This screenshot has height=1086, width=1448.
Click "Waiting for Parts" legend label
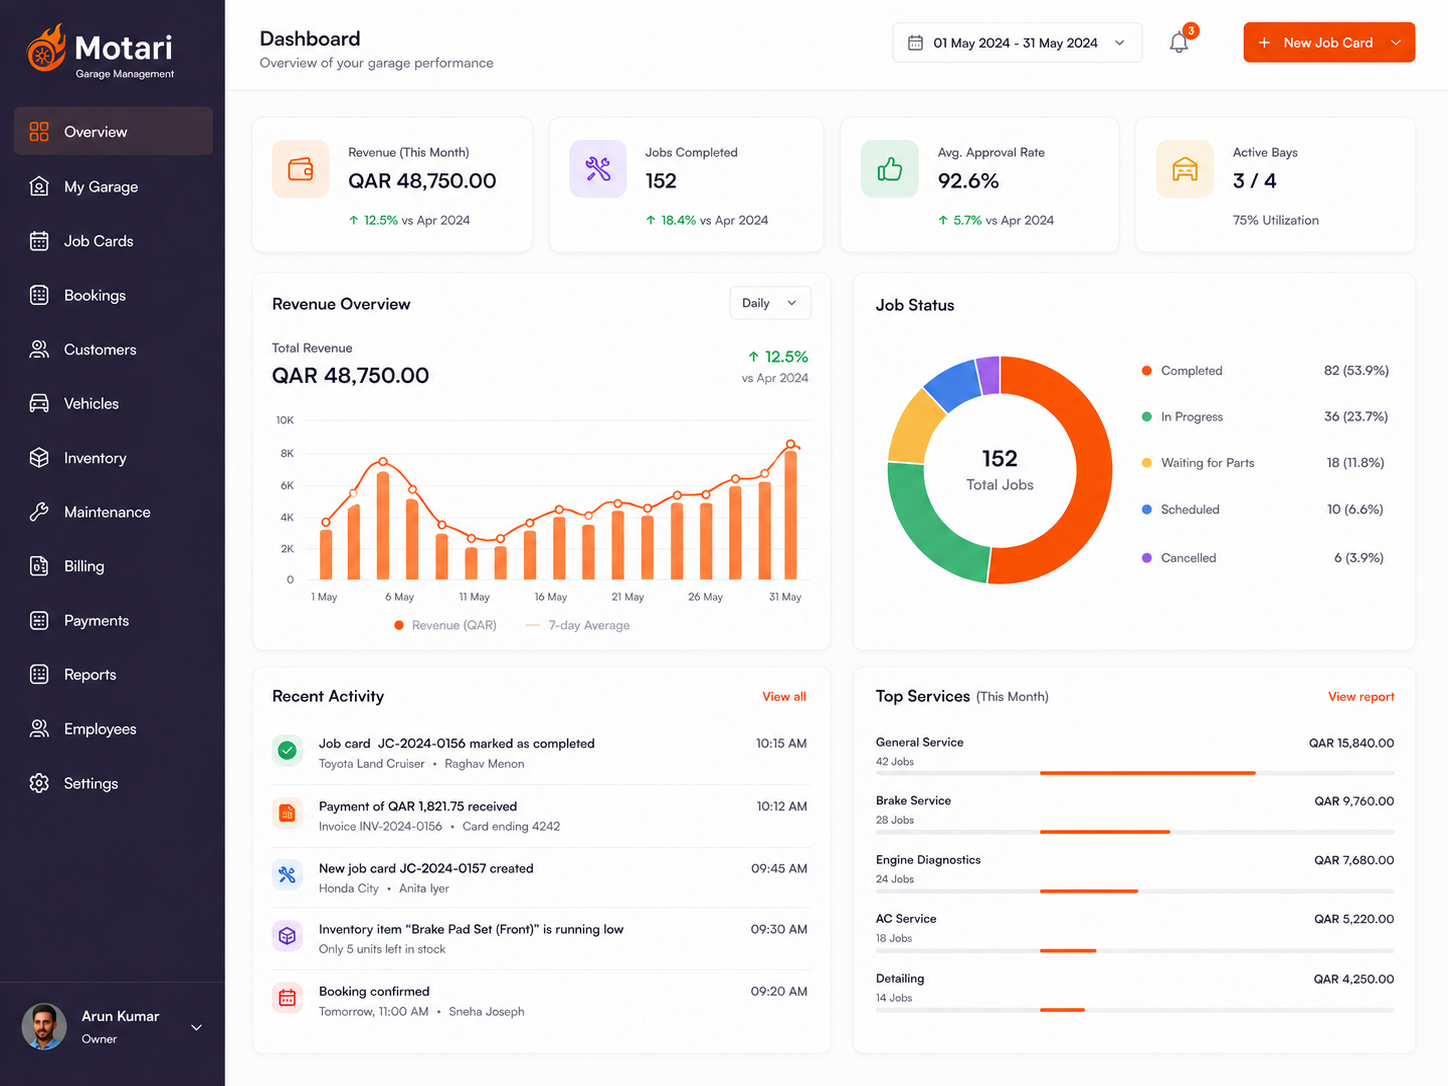point(1207,462)
